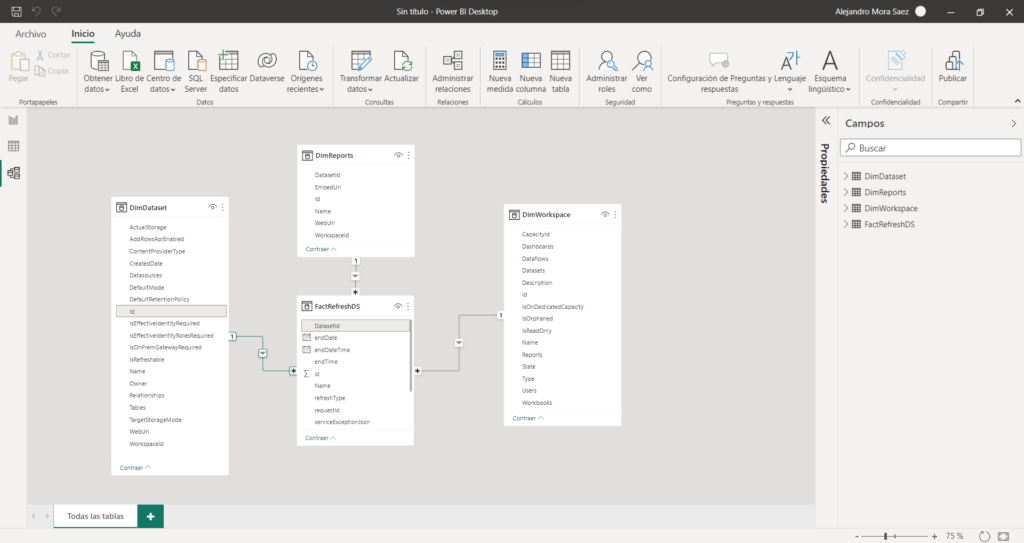Click the Buscar search field
Screen dimensions: 1024x543
point(930,147)
